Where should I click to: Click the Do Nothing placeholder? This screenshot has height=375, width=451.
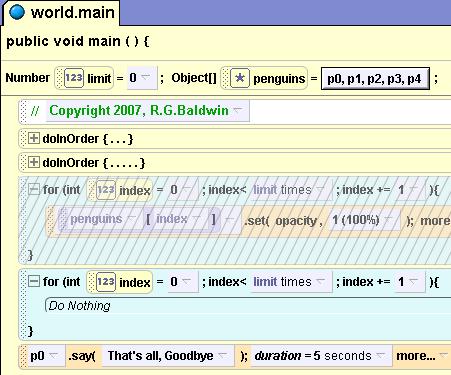coord(79,306)
